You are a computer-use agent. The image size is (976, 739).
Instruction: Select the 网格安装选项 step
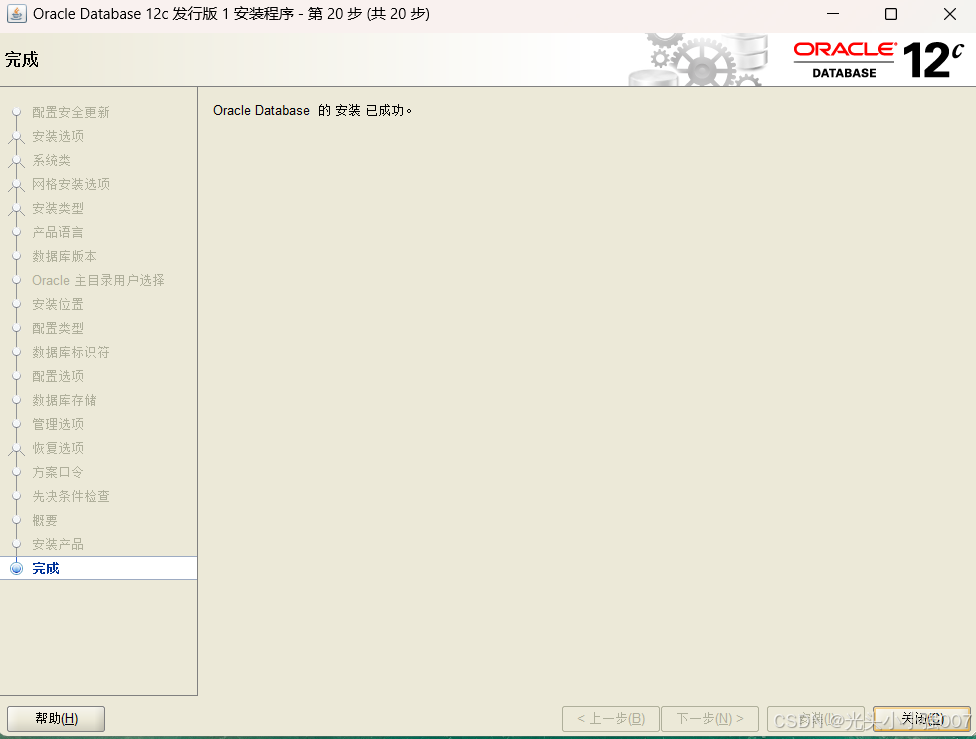tap(71, 184)
